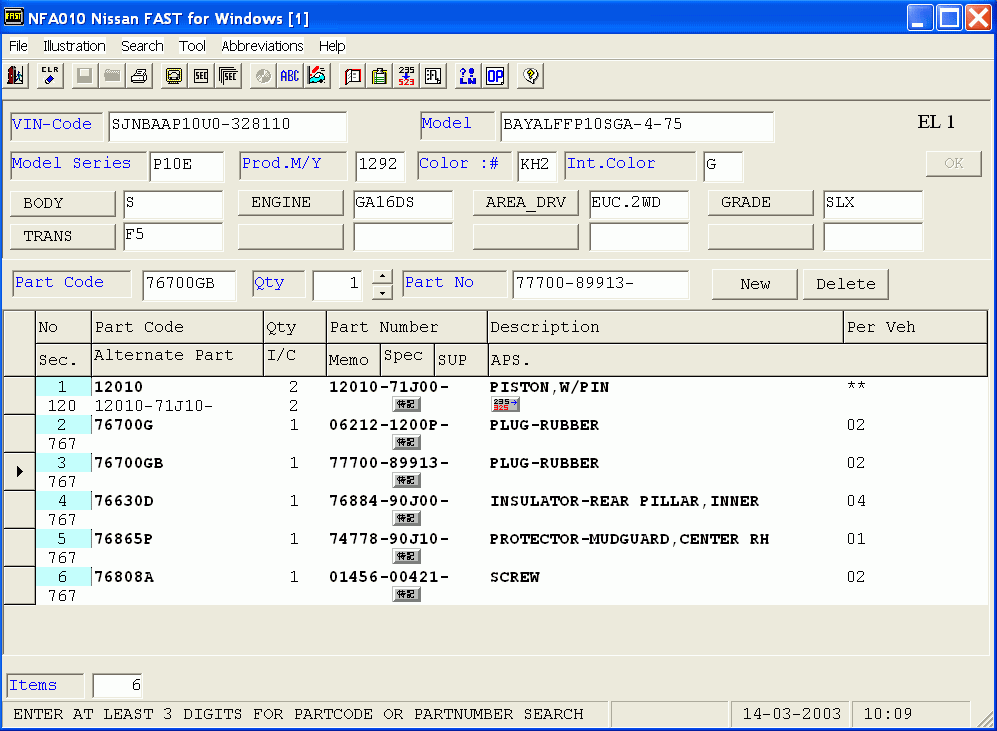
Task: Click the green clipboard list icon
Action: pyautogui.click(x=380, y=76)
